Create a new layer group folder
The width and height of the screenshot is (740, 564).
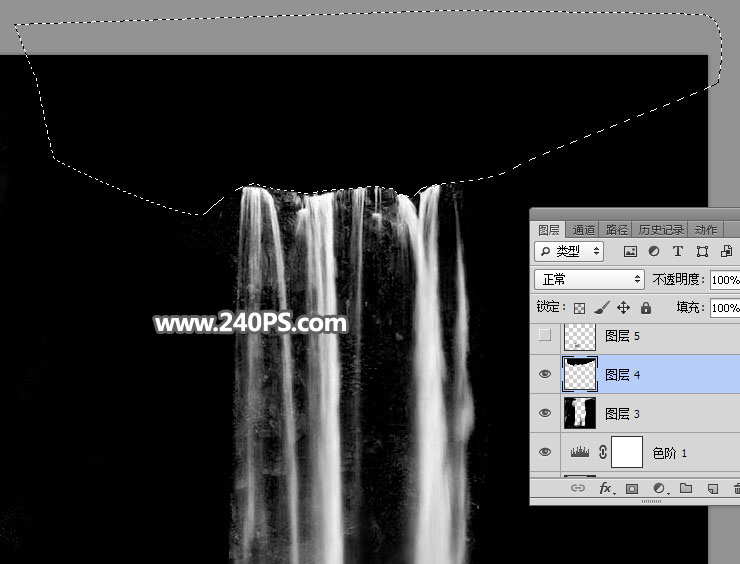686,488
